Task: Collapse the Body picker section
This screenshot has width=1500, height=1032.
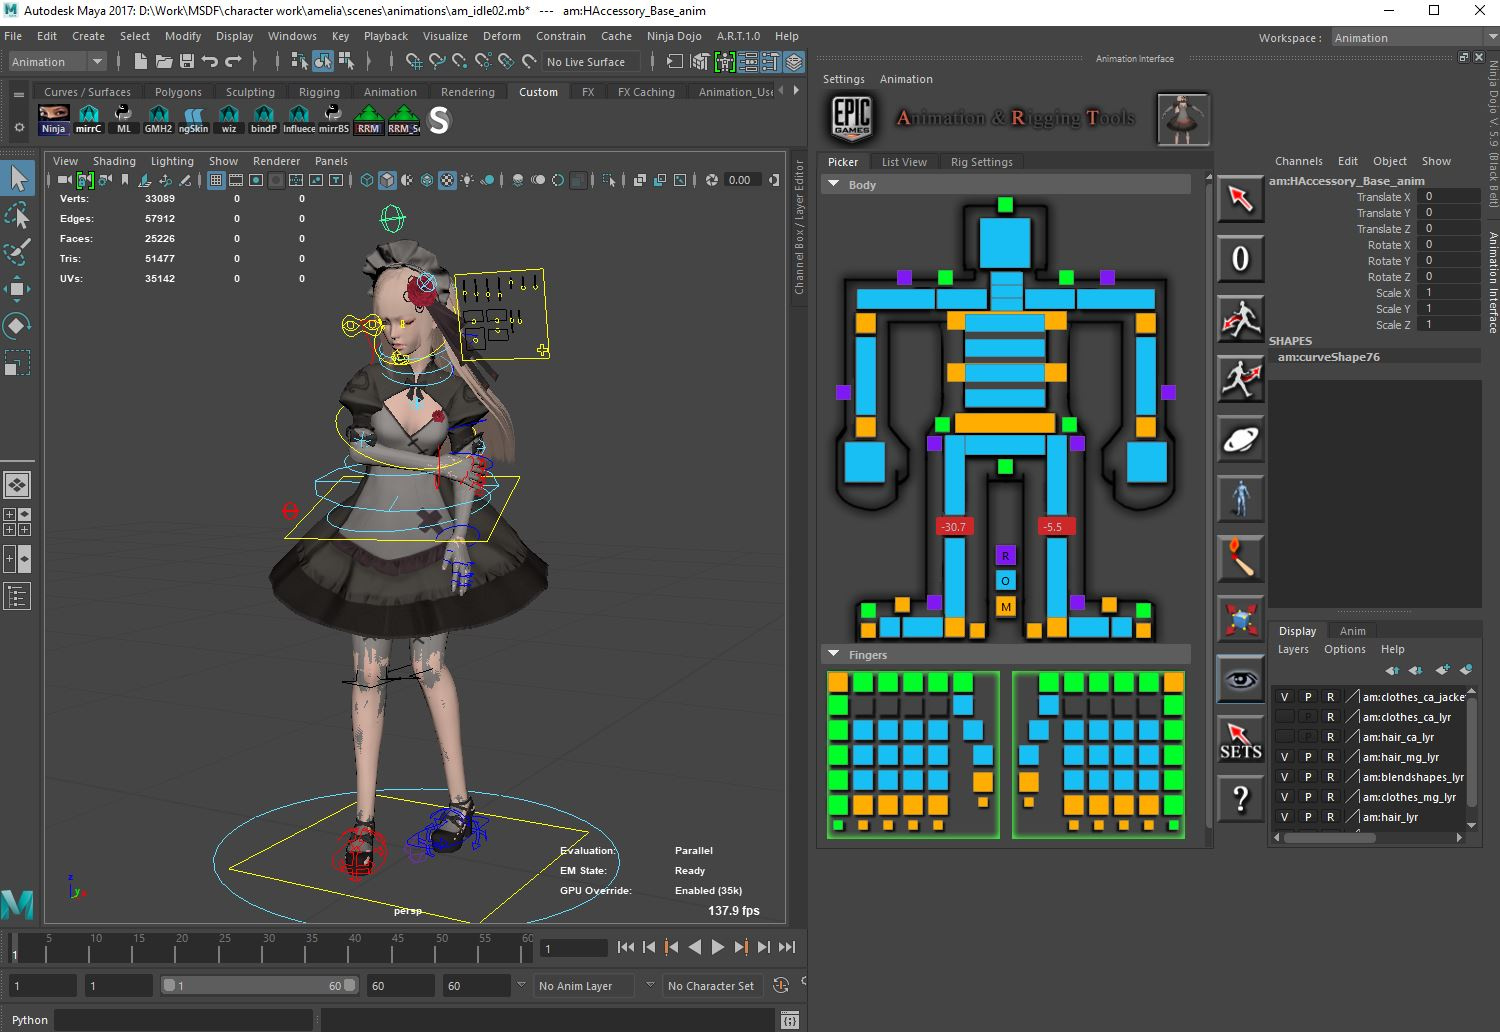Action: [x=833, y=185]
